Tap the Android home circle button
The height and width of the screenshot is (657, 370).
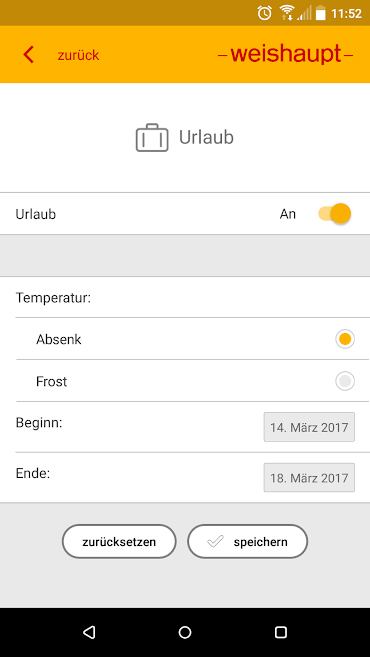[x=185, y=632]
